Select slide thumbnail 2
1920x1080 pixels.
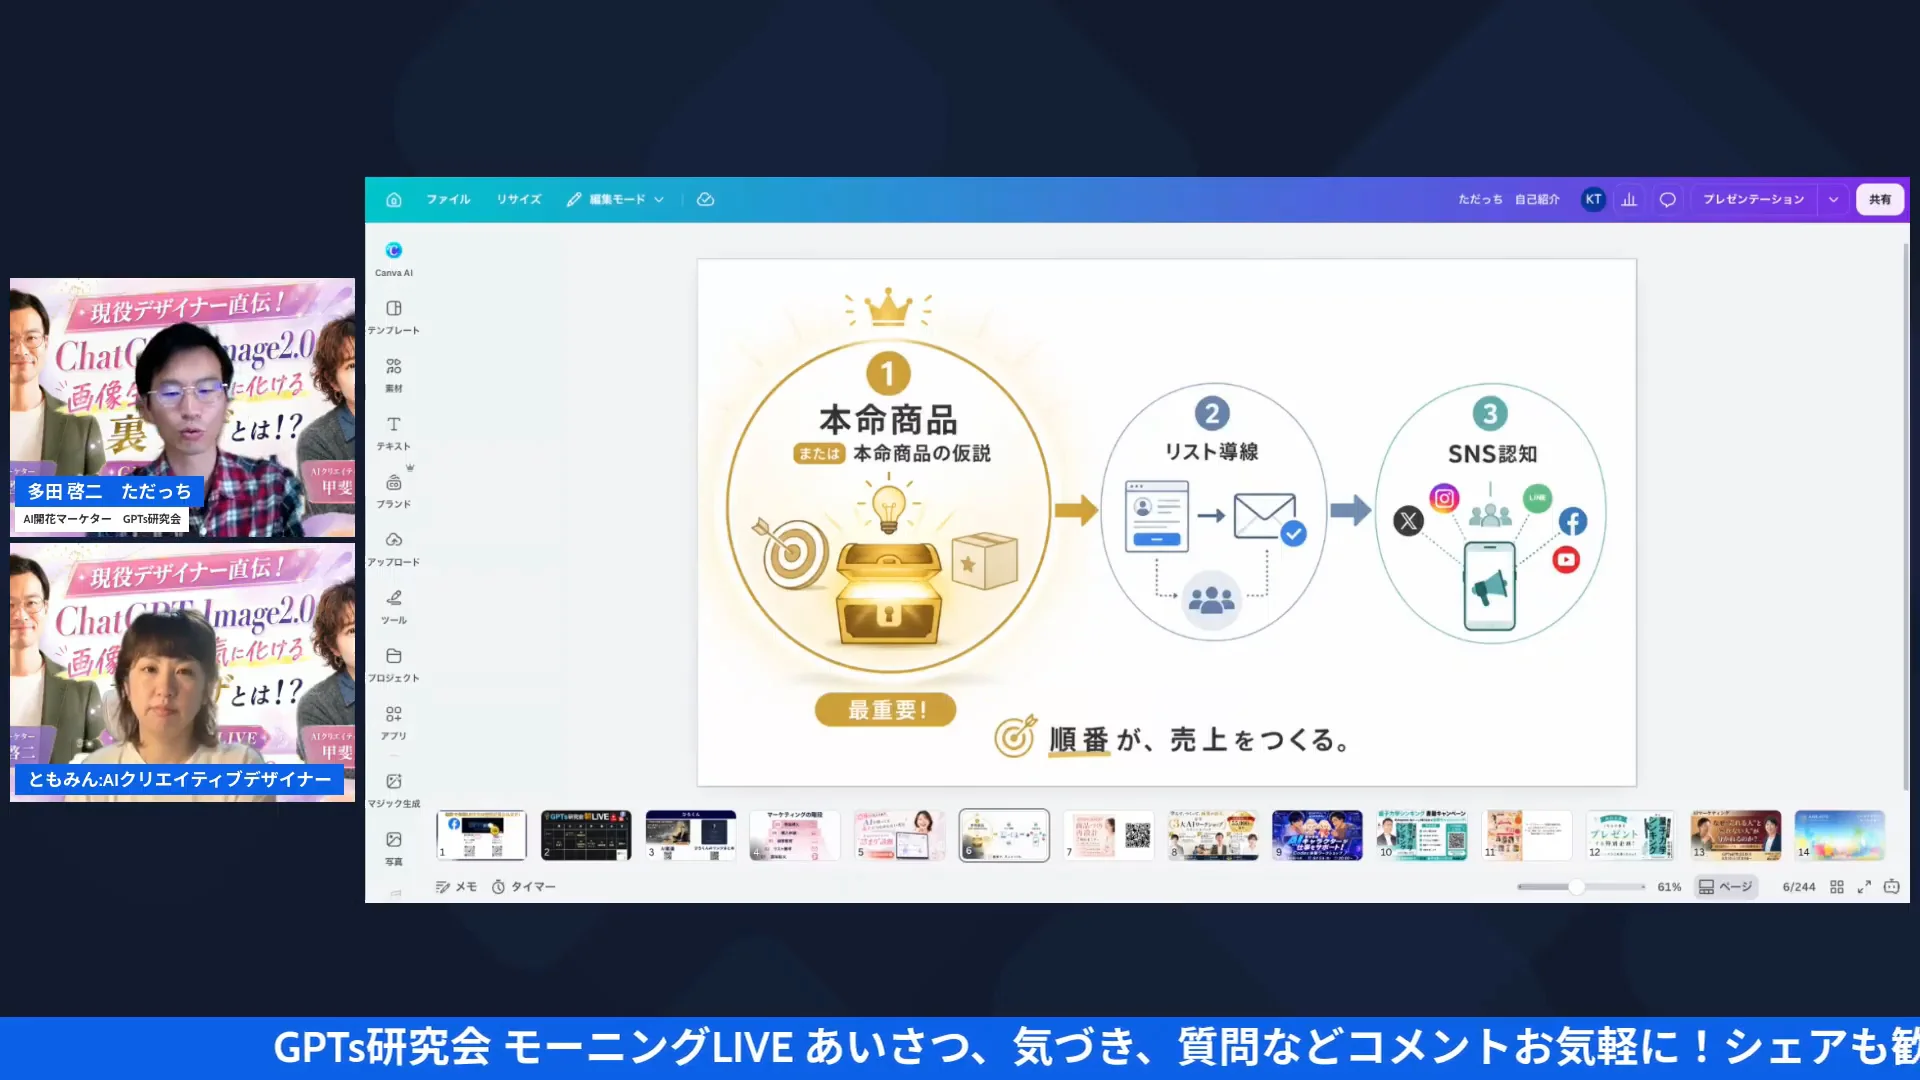[586, 835]
